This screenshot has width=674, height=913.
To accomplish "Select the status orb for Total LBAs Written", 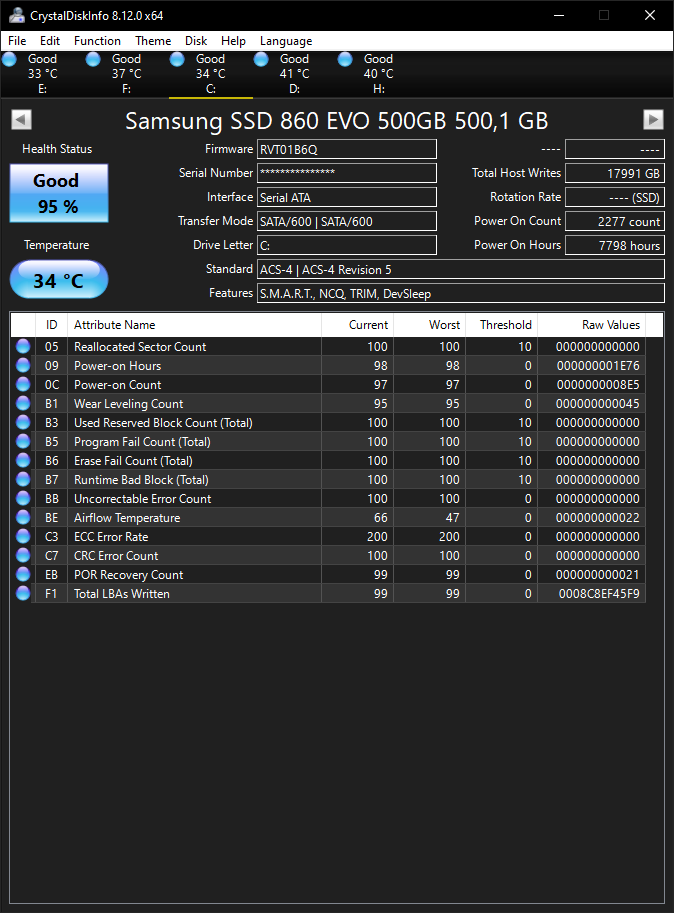I will 23,593.
